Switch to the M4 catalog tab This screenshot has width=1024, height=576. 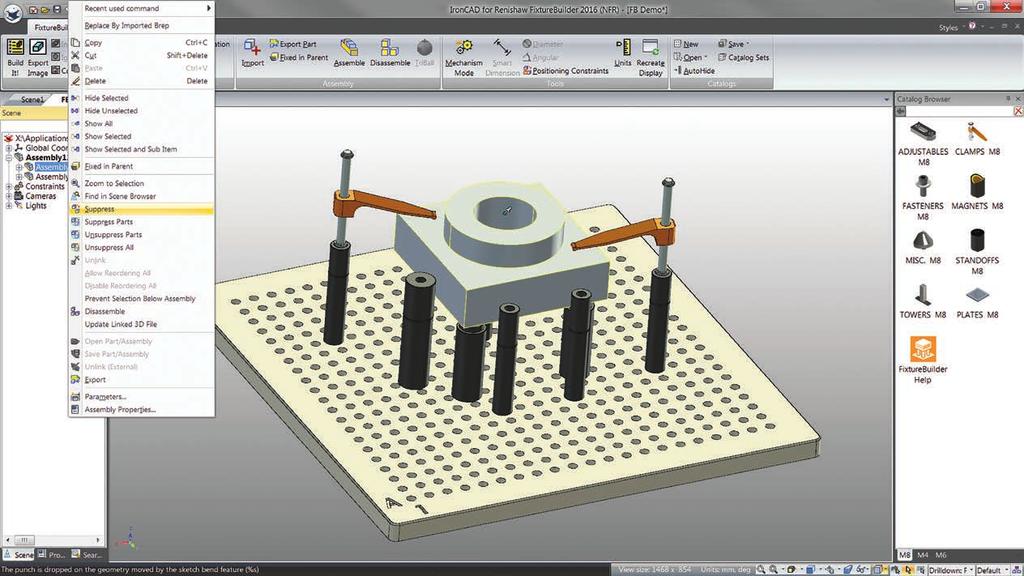[922, 555]
